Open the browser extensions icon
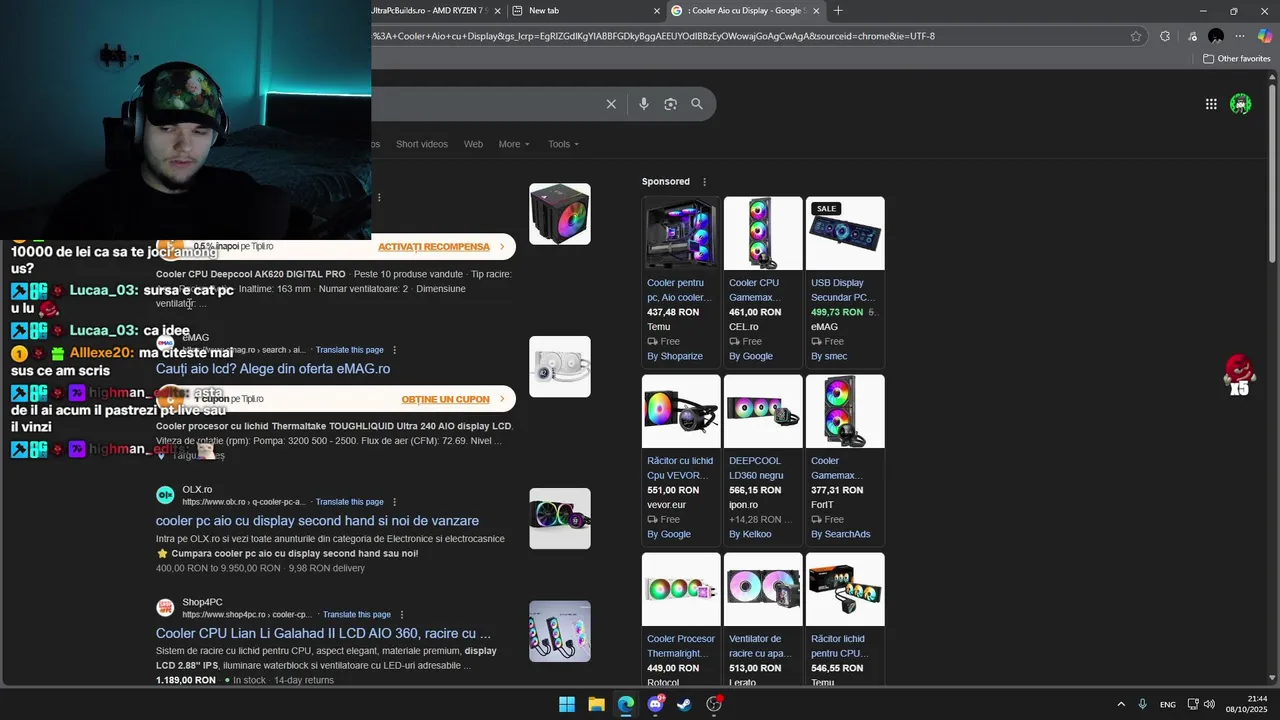This screenshot has height=720, width=1280. (x=1165, y=36)
